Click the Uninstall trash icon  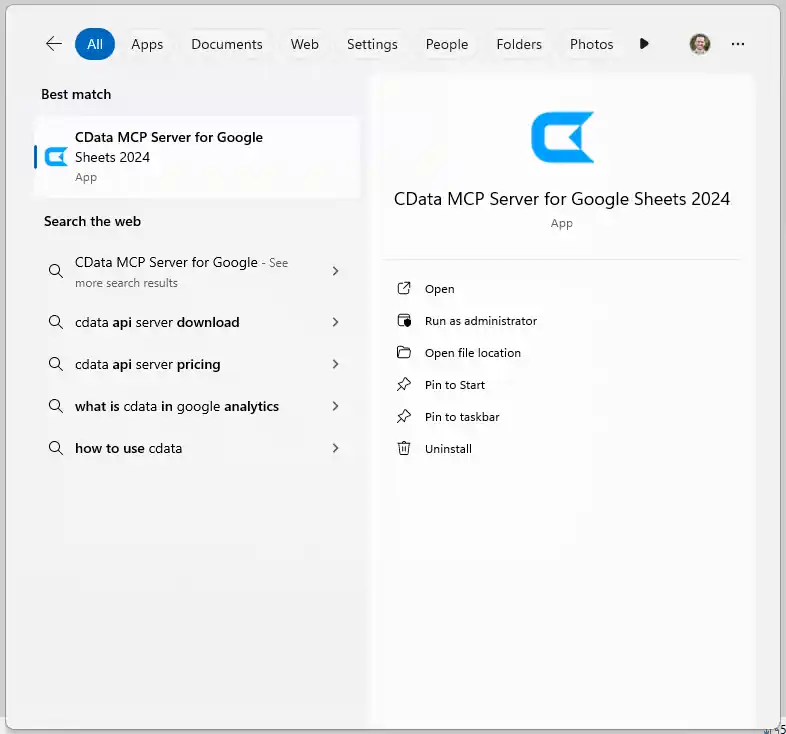[x=404, y=449]
